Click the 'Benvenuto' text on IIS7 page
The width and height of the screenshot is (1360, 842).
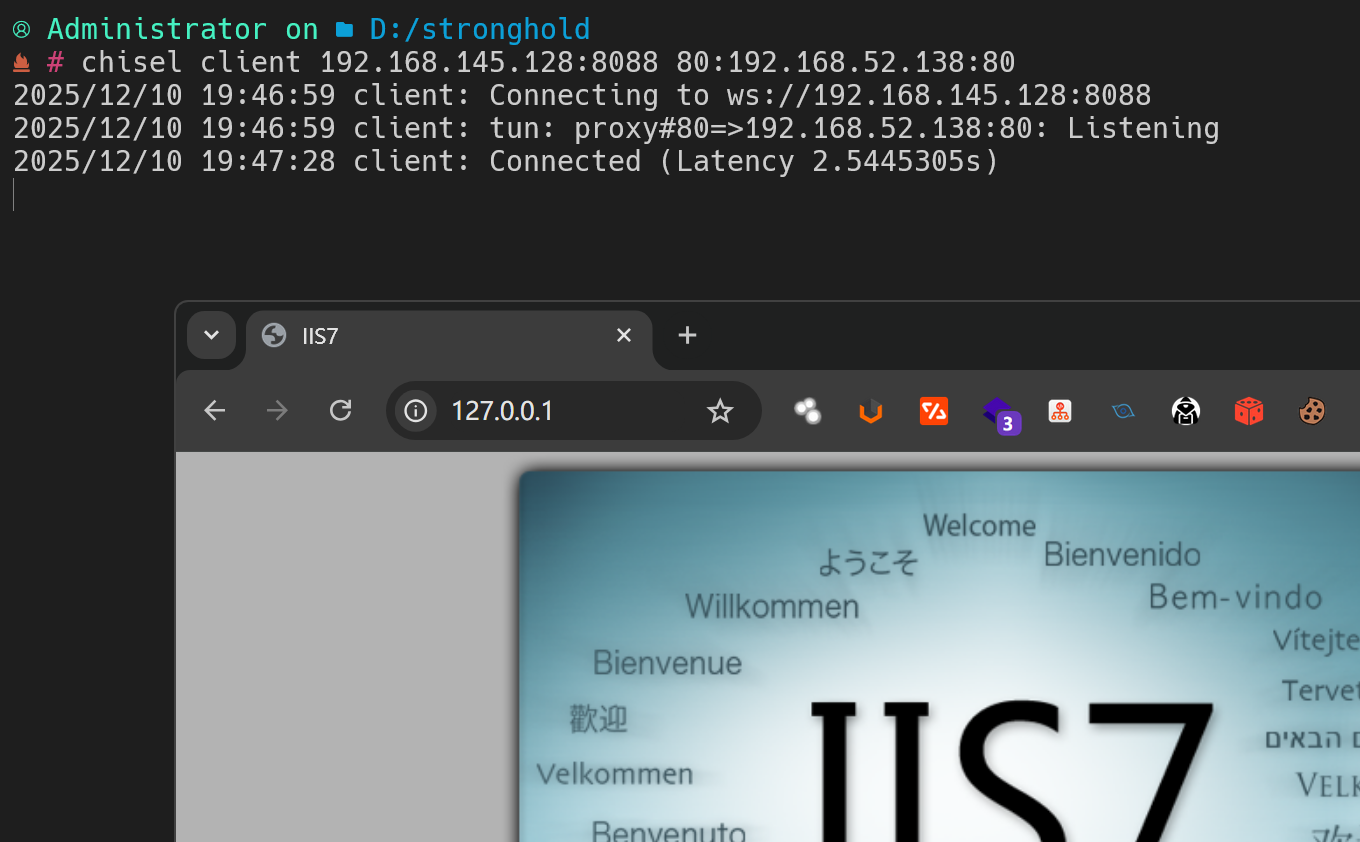[669, 830]
